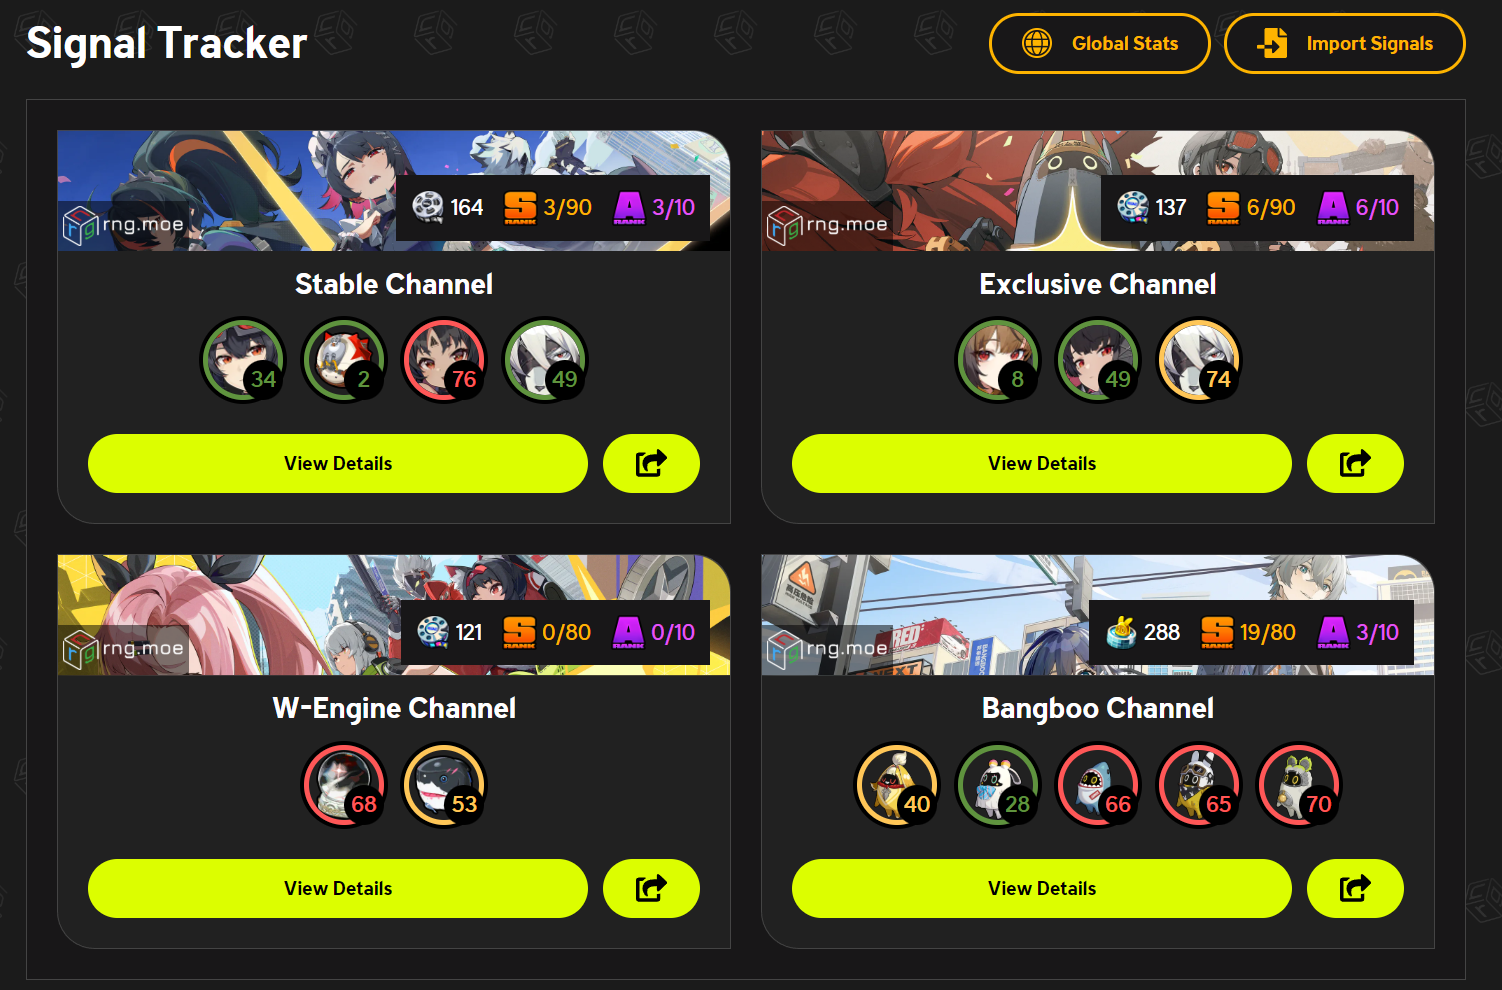Select Stable Channel avatar showing 34

tap(243, 360)
